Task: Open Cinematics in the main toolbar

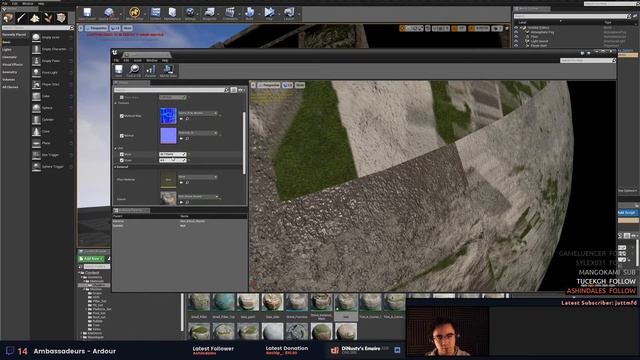Action: click(230, 13)
